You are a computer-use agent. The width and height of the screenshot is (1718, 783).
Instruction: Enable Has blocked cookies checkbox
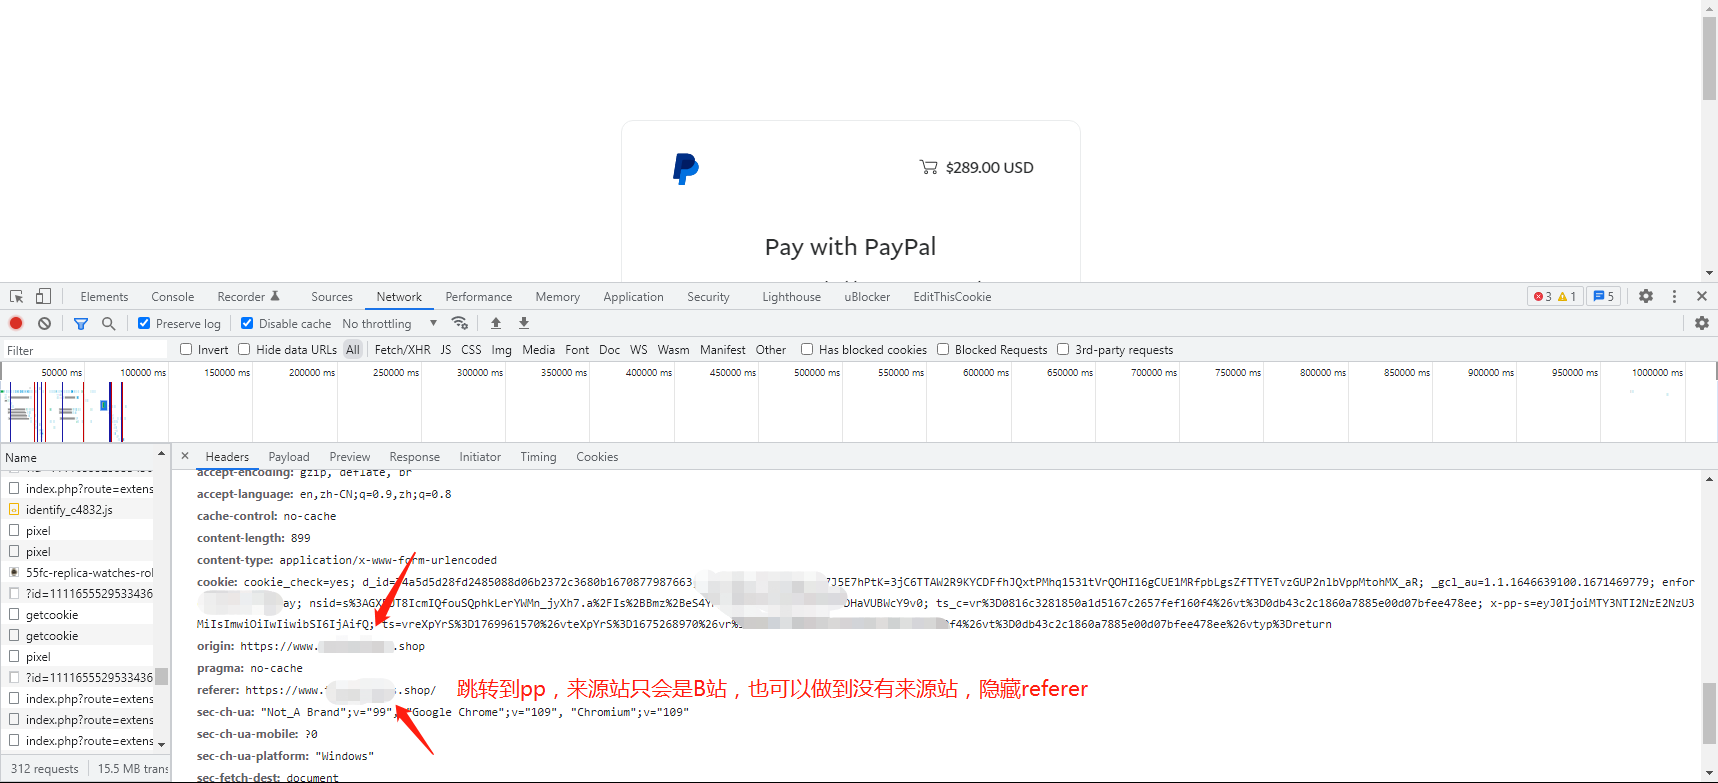(x=807, y=349)
